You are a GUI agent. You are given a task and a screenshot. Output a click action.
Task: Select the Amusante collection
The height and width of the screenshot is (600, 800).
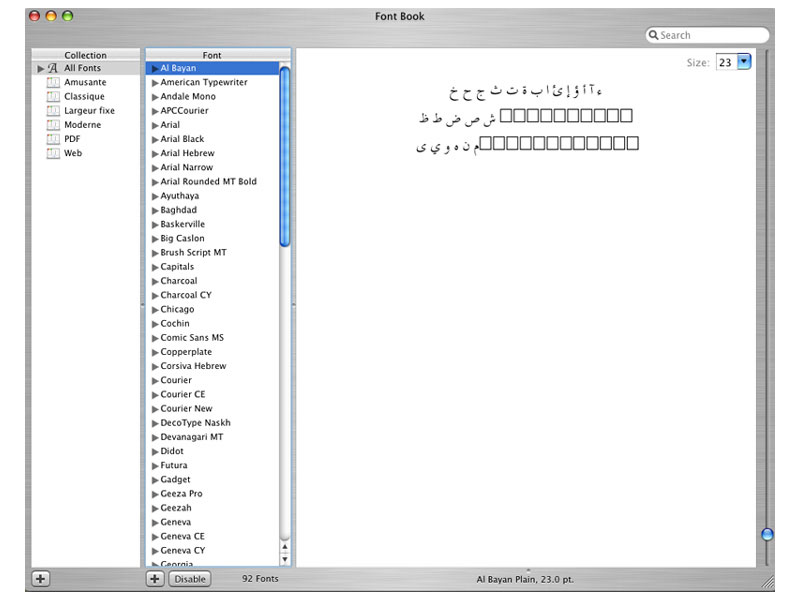85,82
